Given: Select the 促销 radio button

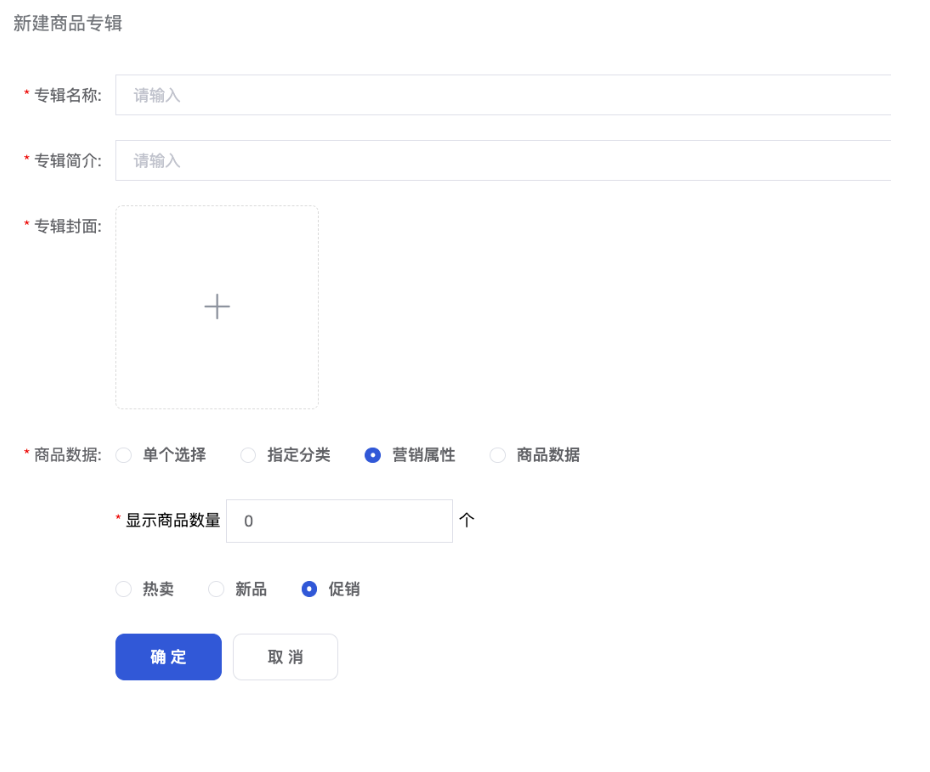Looking at the screenshot, I should click(x=310, y=590).
